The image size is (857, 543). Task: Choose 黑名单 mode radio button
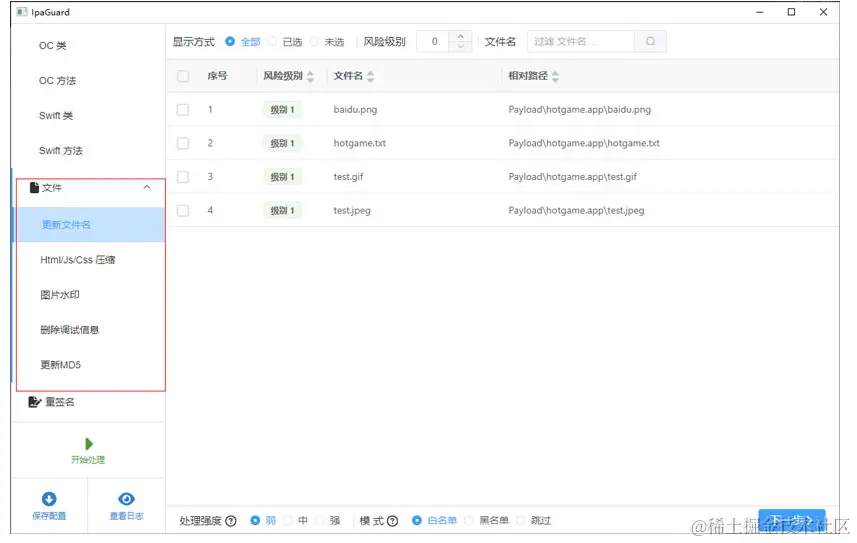[468, 521]
